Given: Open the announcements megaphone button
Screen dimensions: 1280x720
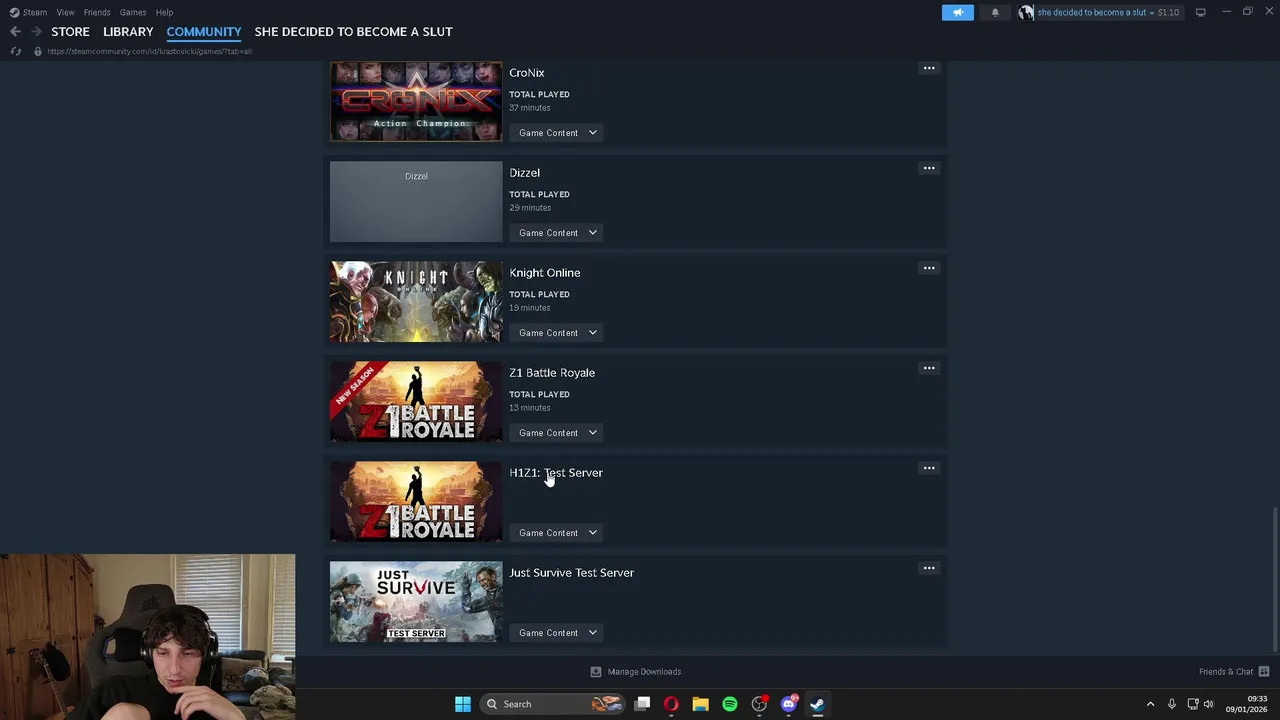Looking at the screenshot, I should 957,12.
